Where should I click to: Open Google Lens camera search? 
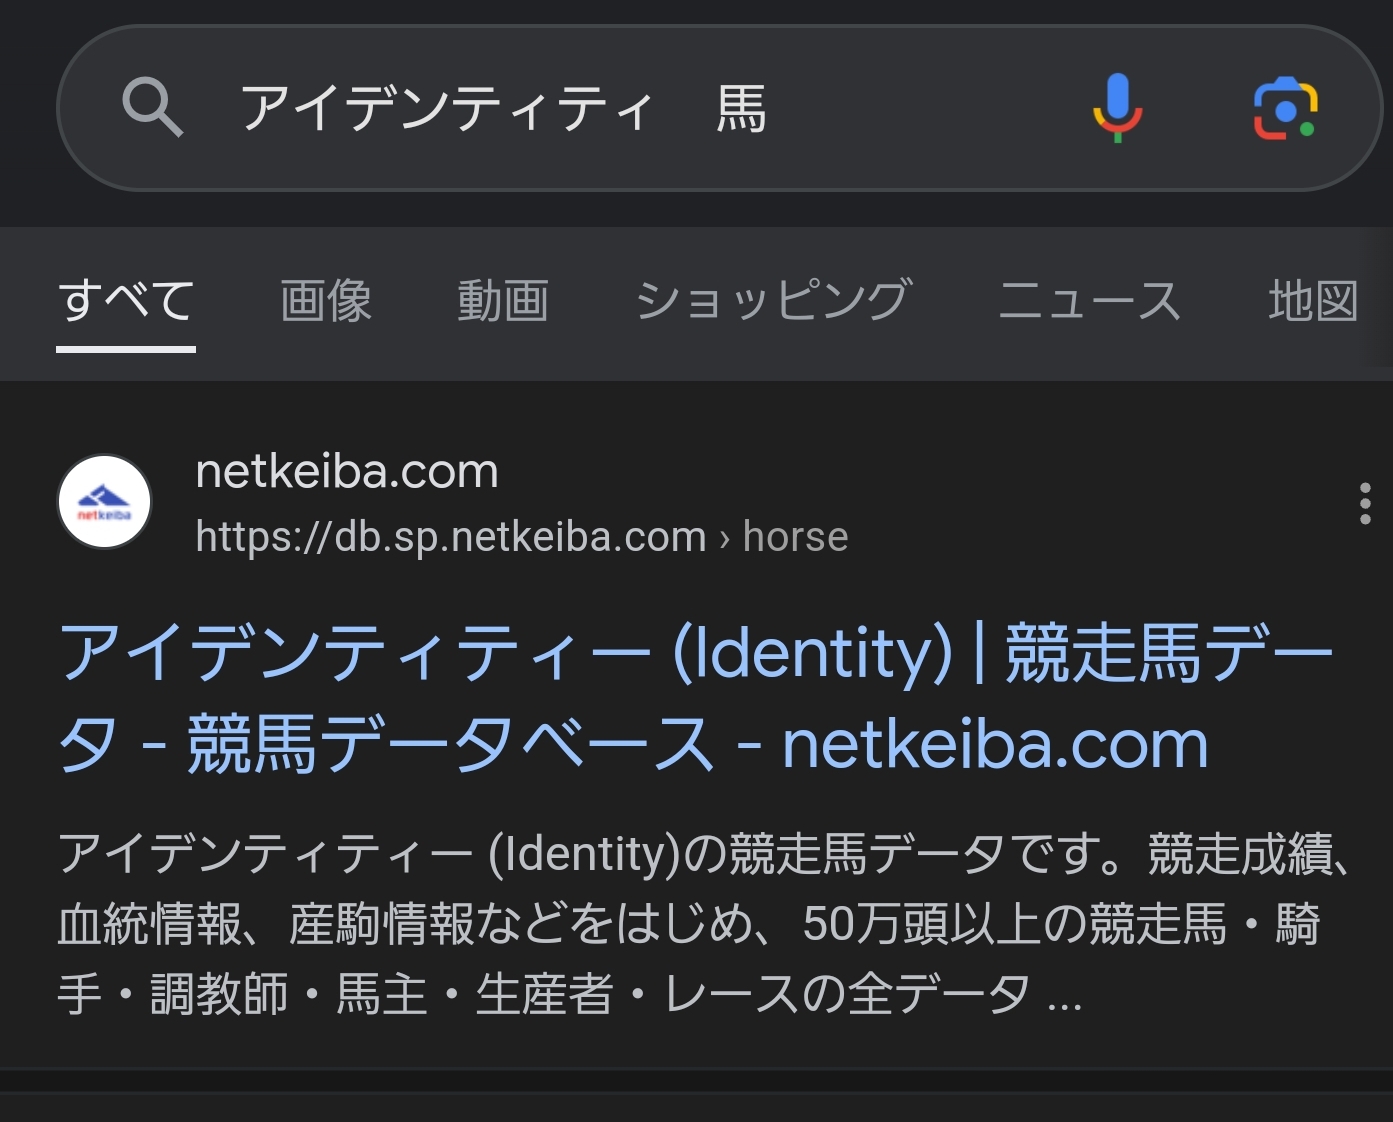pos(1285,108)
